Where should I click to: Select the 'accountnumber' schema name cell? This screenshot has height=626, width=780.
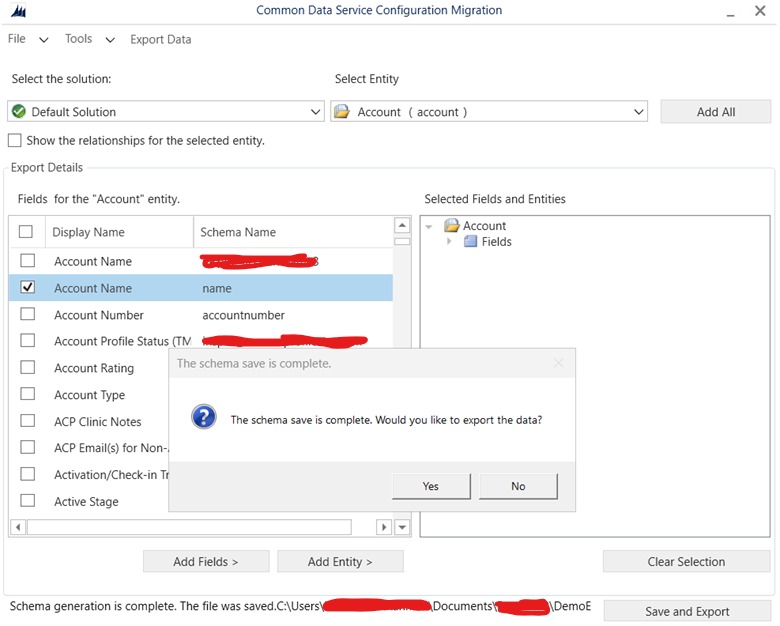tap(243, 315)
